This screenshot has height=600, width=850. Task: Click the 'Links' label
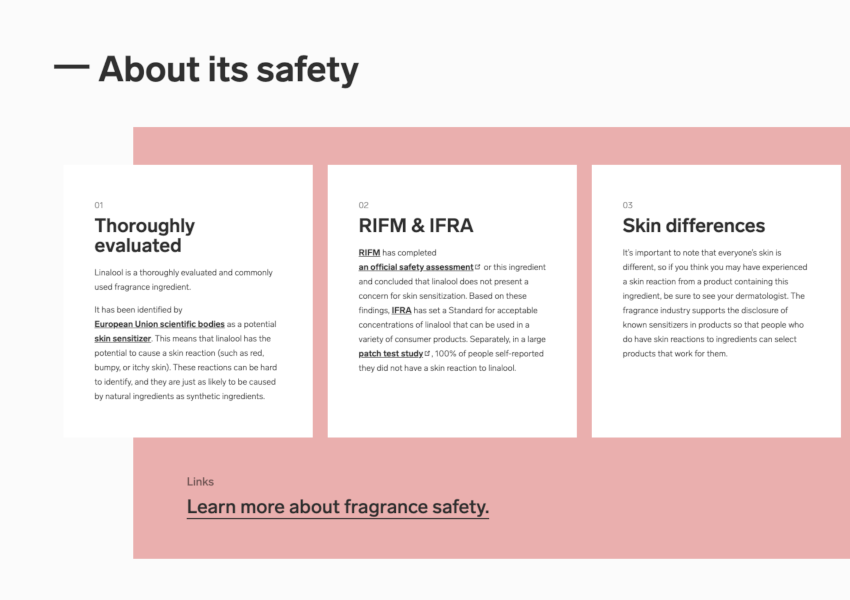click(x=200, y=482)
